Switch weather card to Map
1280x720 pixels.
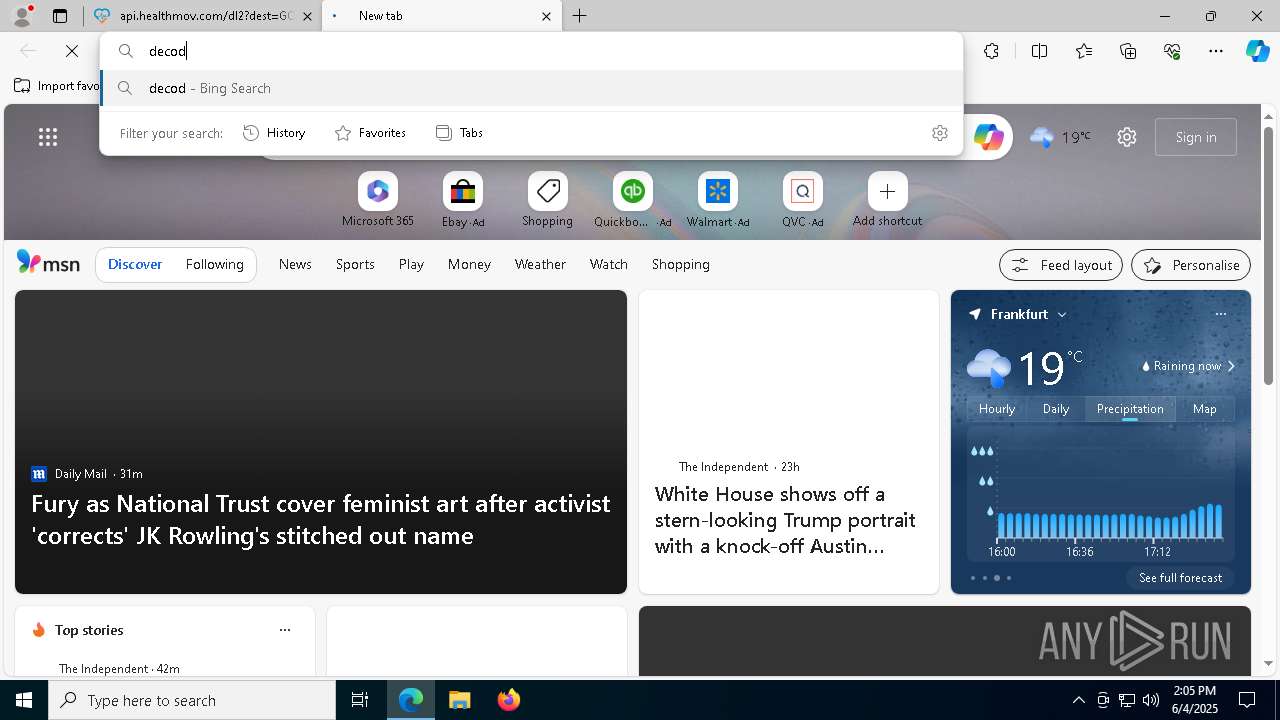point(1205,409)
